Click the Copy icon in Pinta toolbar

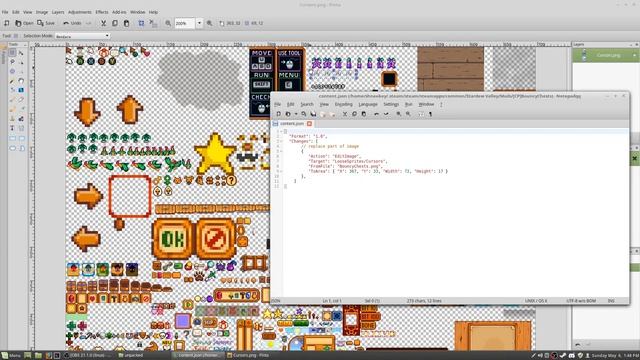click(x=115, y=23)
